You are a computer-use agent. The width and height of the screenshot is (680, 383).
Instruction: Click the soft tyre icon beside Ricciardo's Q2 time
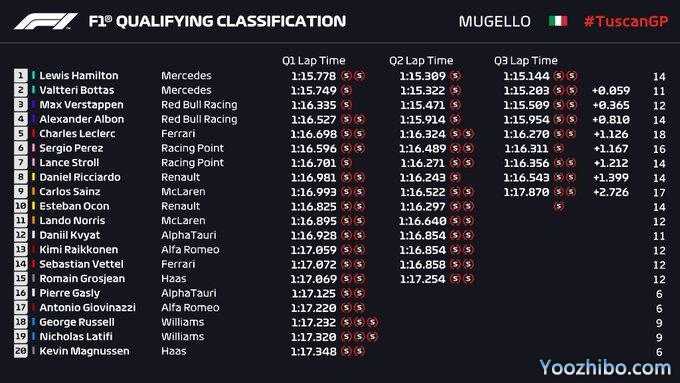pos(455,177)
